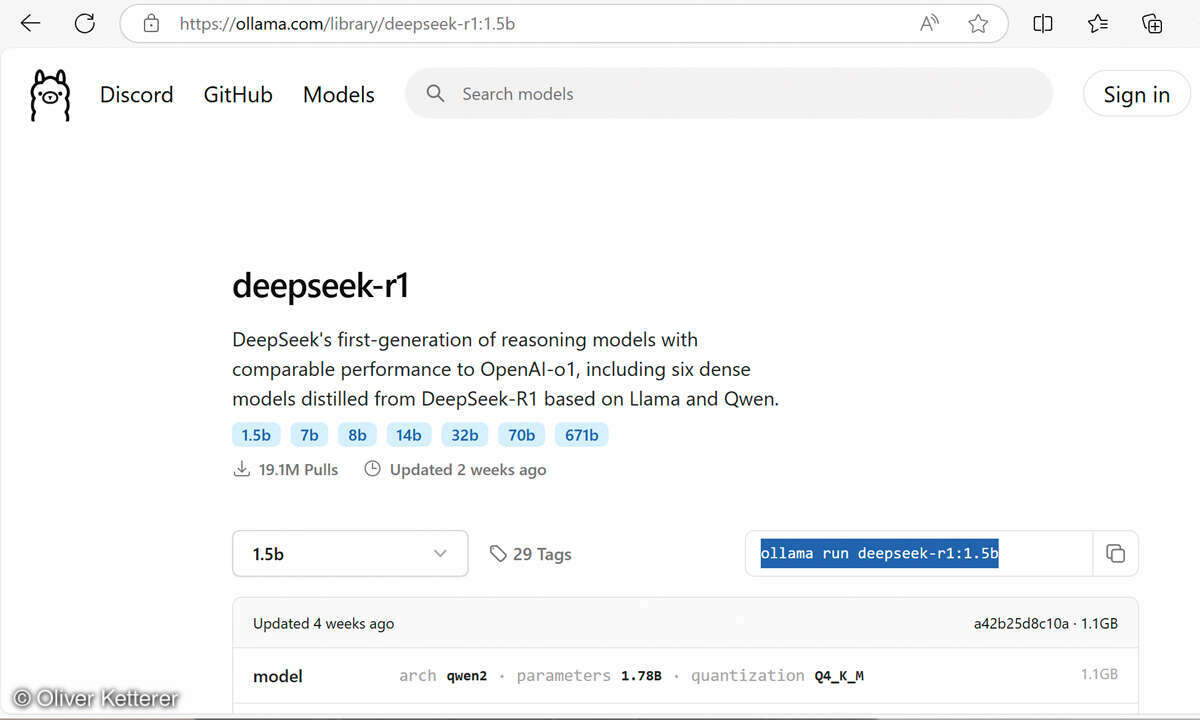Select the 70b size tag
Viewport: 1200px width, 720px height.
click(522, 435)
